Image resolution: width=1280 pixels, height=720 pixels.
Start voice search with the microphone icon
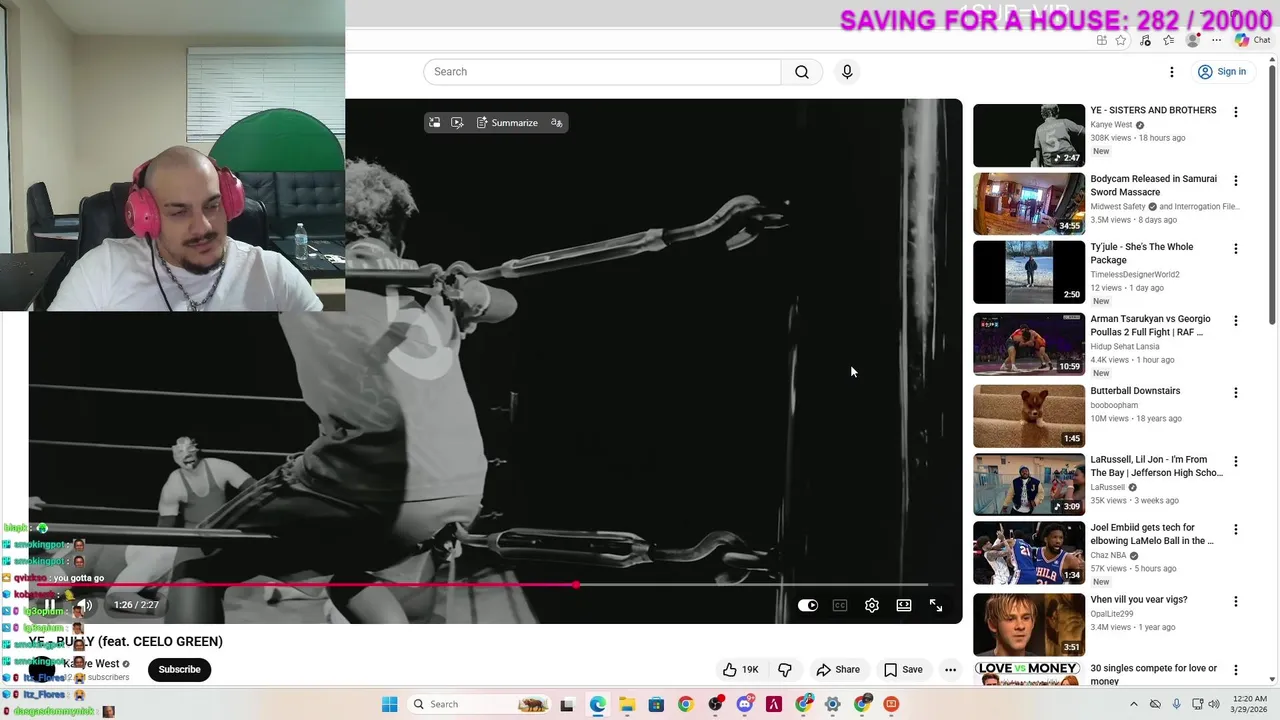pyautogui.click(x=847, y=72)
